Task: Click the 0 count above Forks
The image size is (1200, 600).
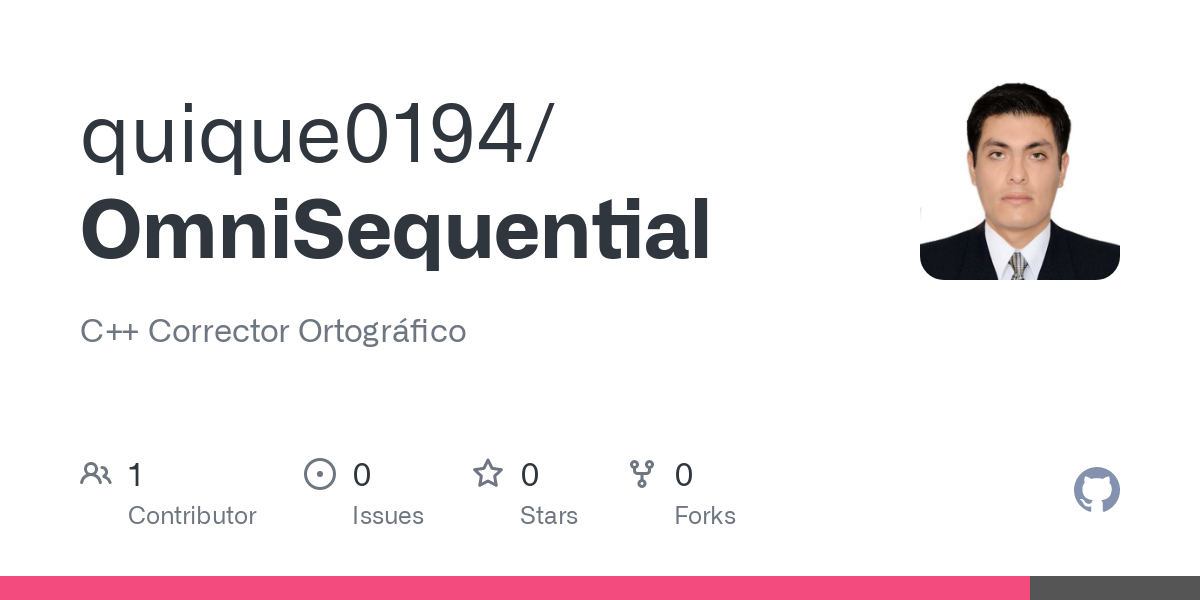Action: click(684, 475)
